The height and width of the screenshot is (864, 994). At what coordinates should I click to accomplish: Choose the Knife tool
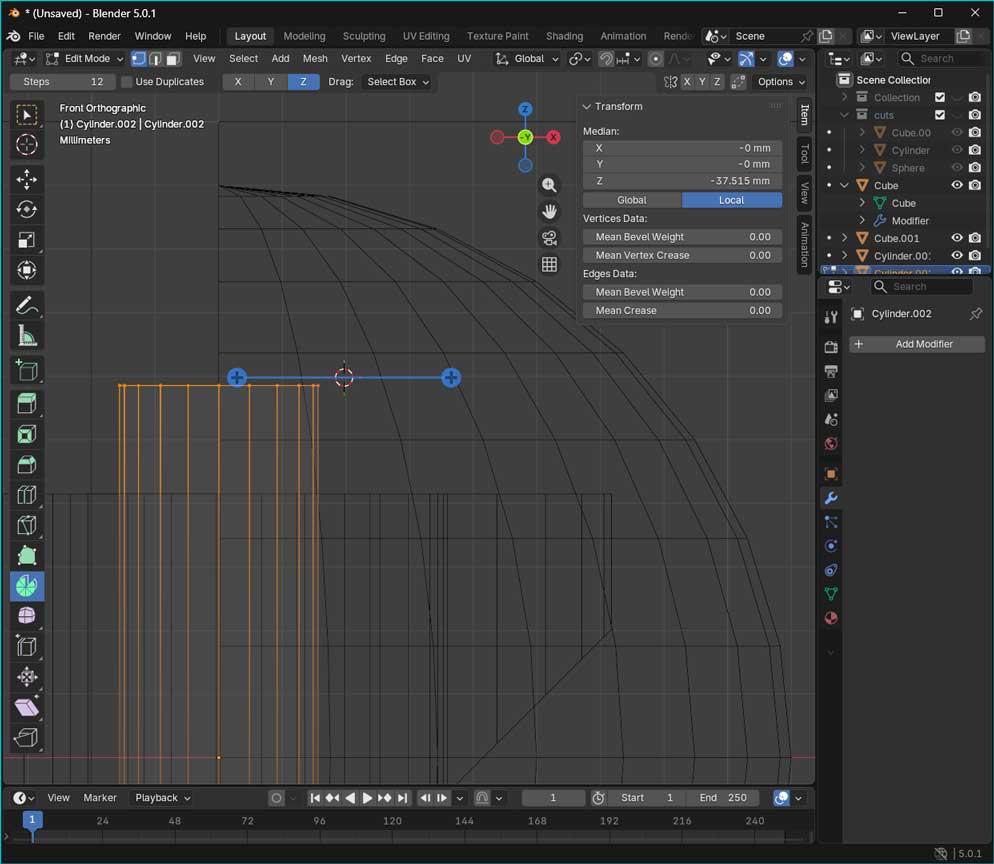click(27, 525)
